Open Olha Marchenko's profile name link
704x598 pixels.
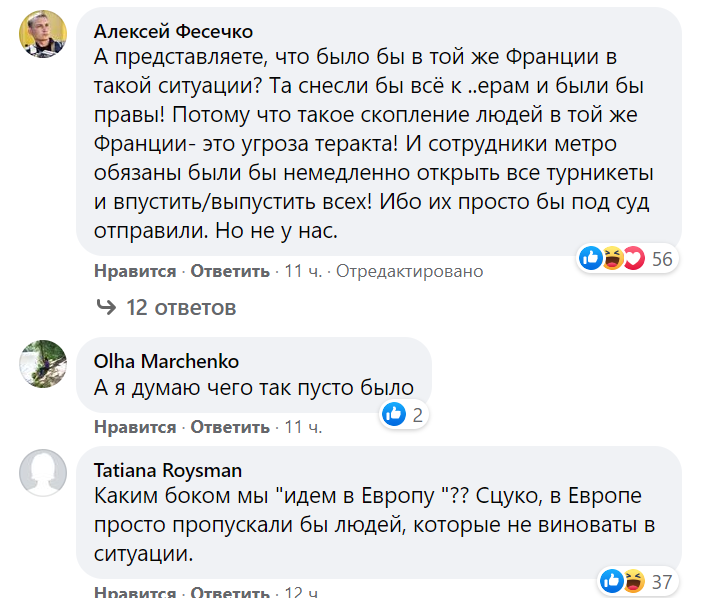point(166,361)
